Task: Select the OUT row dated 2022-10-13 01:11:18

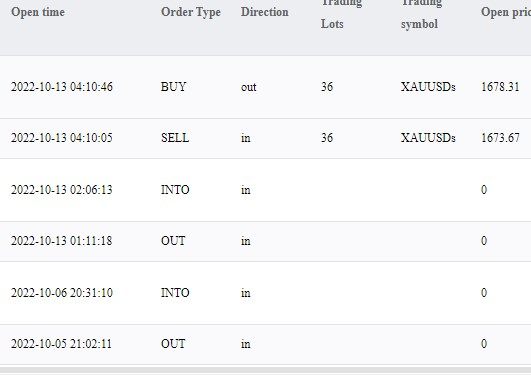Action: point(266,241)
